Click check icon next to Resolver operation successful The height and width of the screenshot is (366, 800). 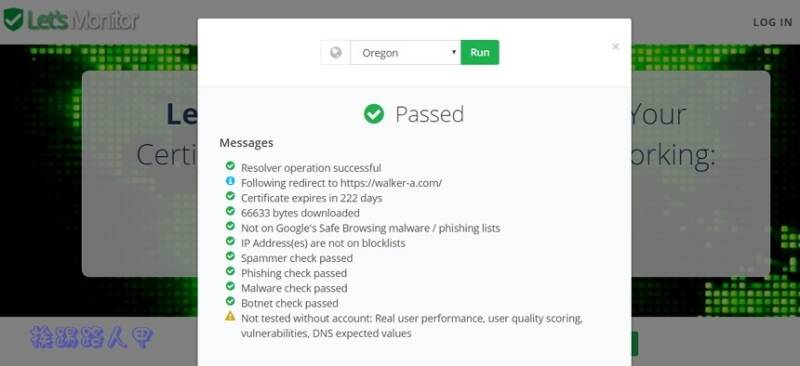pos(230,166)
